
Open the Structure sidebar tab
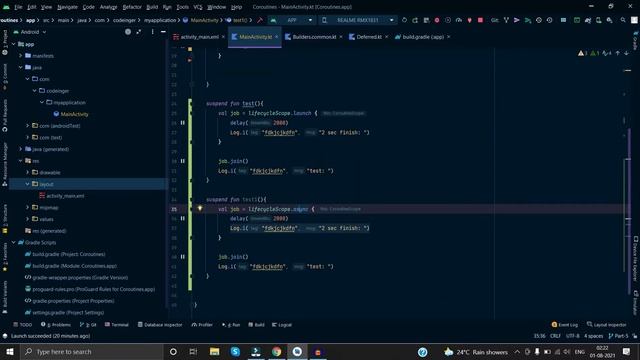[x=5, y=219]
